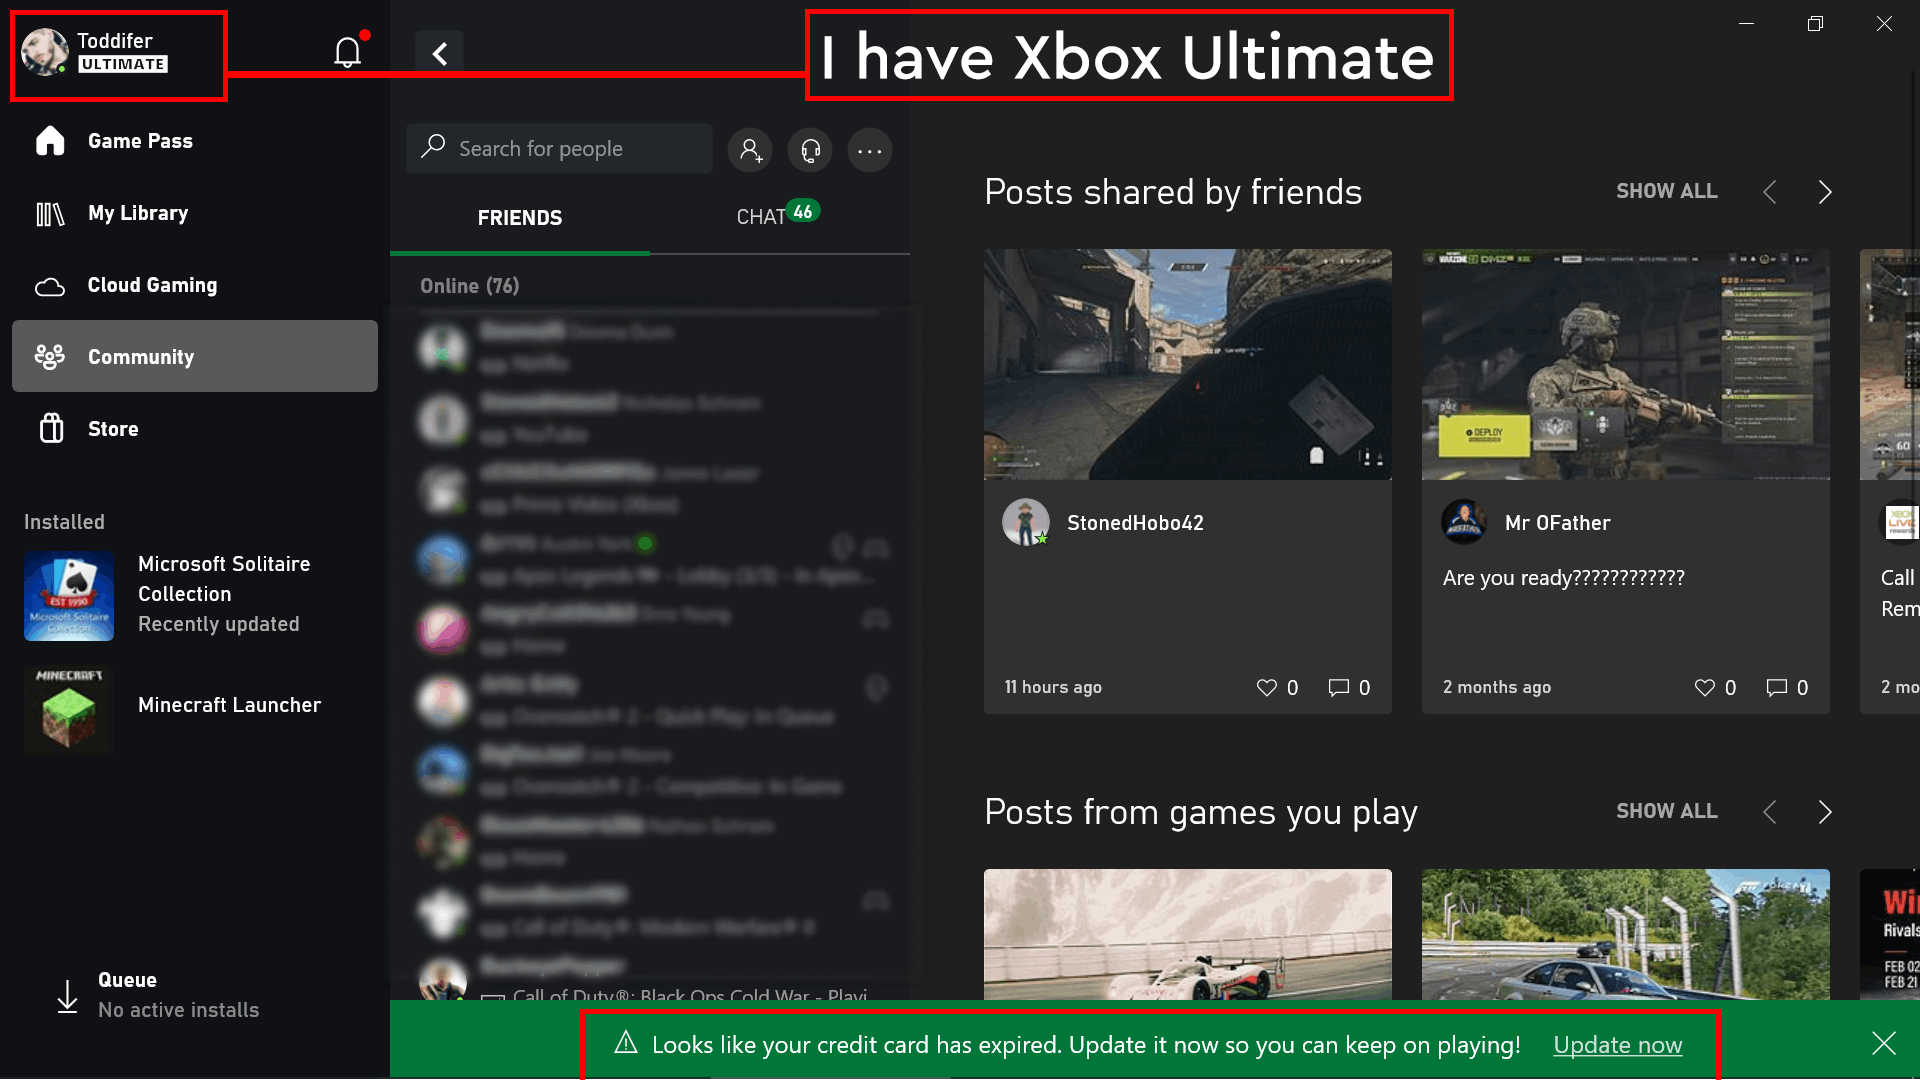Open the more options ellipsis
Viewport: 1920px width, 1080px height.
[x=870, y=150]
